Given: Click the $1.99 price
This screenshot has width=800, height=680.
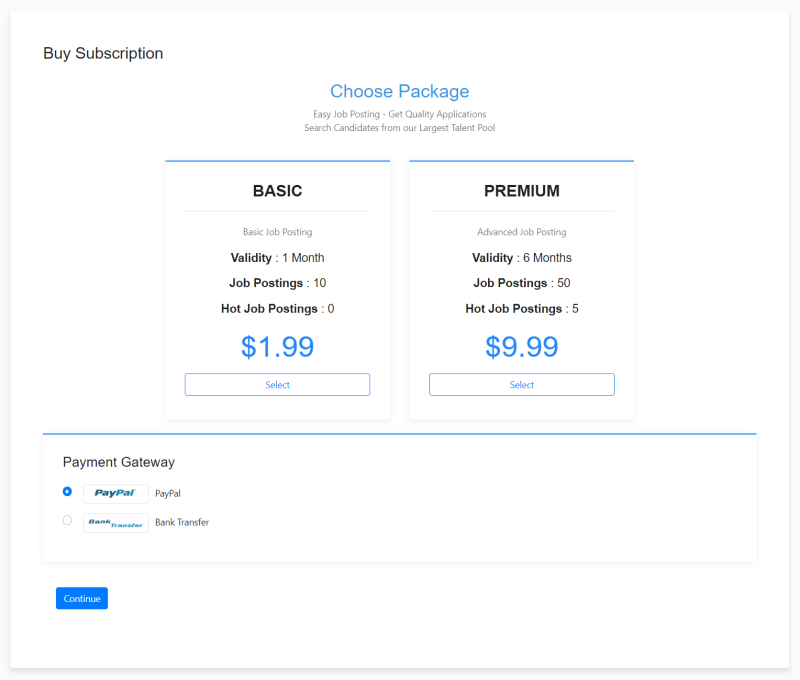Looking at the screenshot, I should 278,347.
